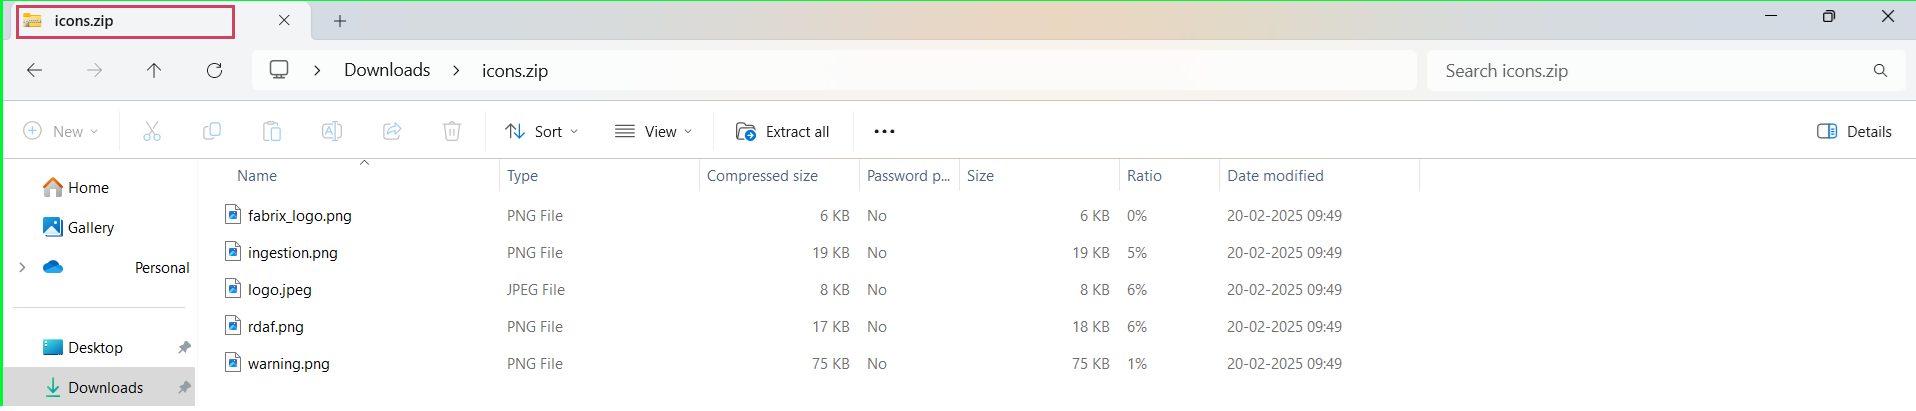Click the Paste clipboard icon
Image resolution: width=1916 pixels, height=411 pixels.
click(x=272, y=131)
